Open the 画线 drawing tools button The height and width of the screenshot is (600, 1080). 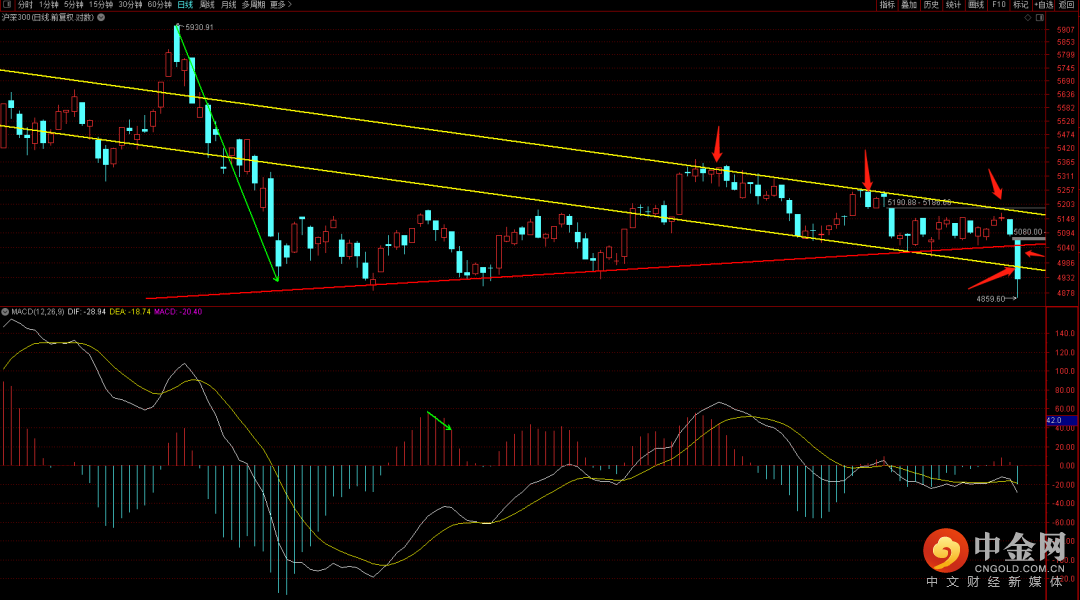[x=976, y=4]
